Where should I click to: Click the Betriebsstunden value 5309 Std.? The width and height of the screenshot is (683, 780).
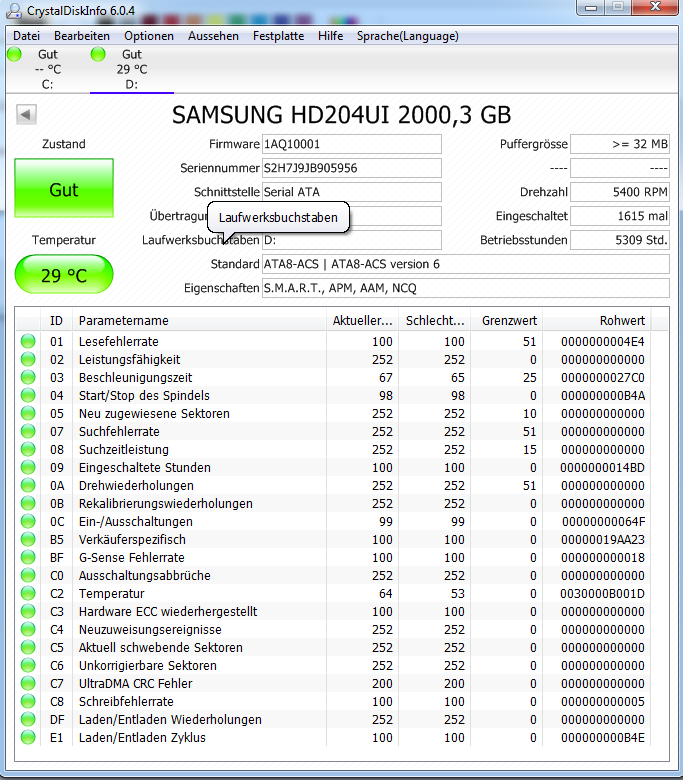click(x=620, y=240)
